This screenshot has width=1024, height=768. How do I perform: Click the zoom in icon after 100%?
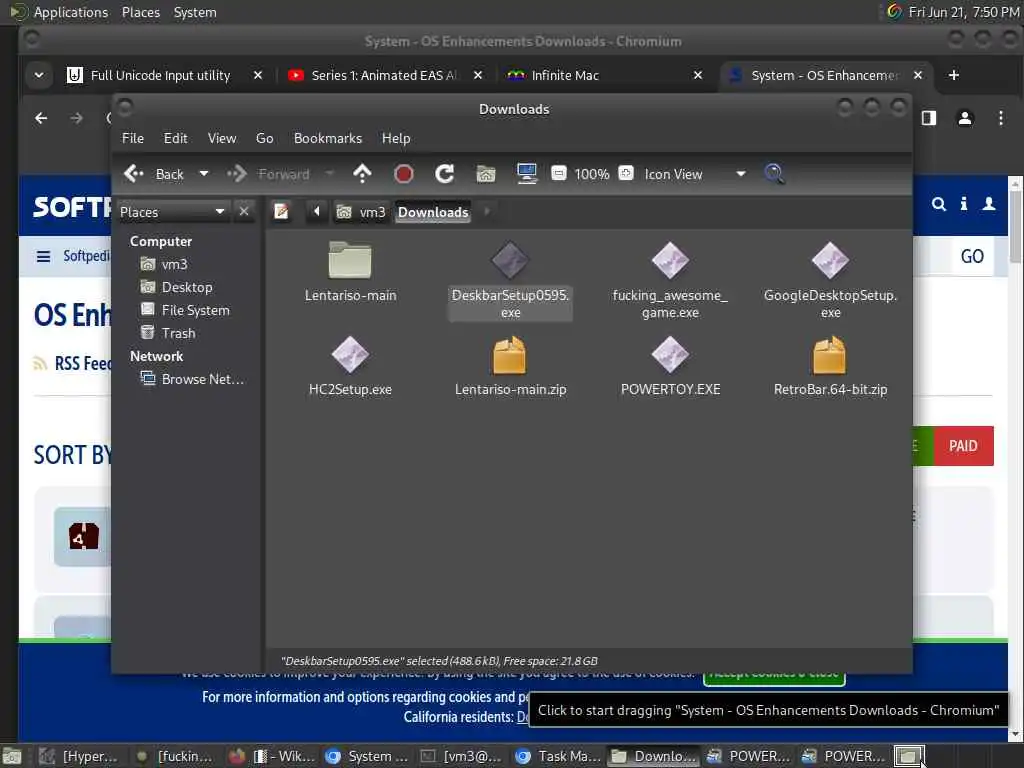[626, 173]
